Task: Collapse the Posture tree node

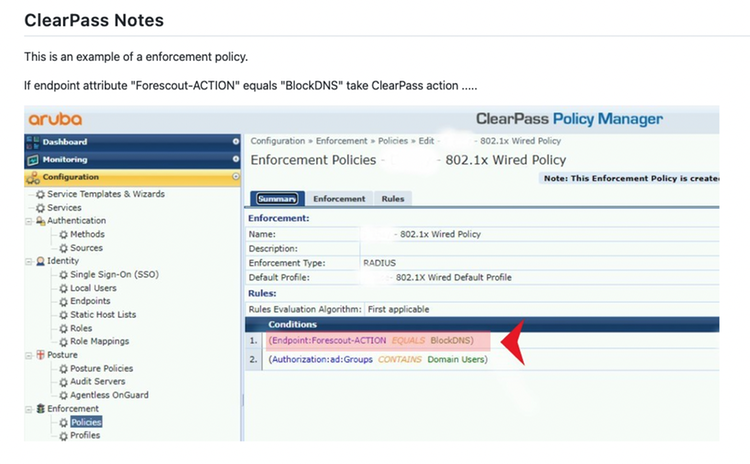Action: (28, 355)
